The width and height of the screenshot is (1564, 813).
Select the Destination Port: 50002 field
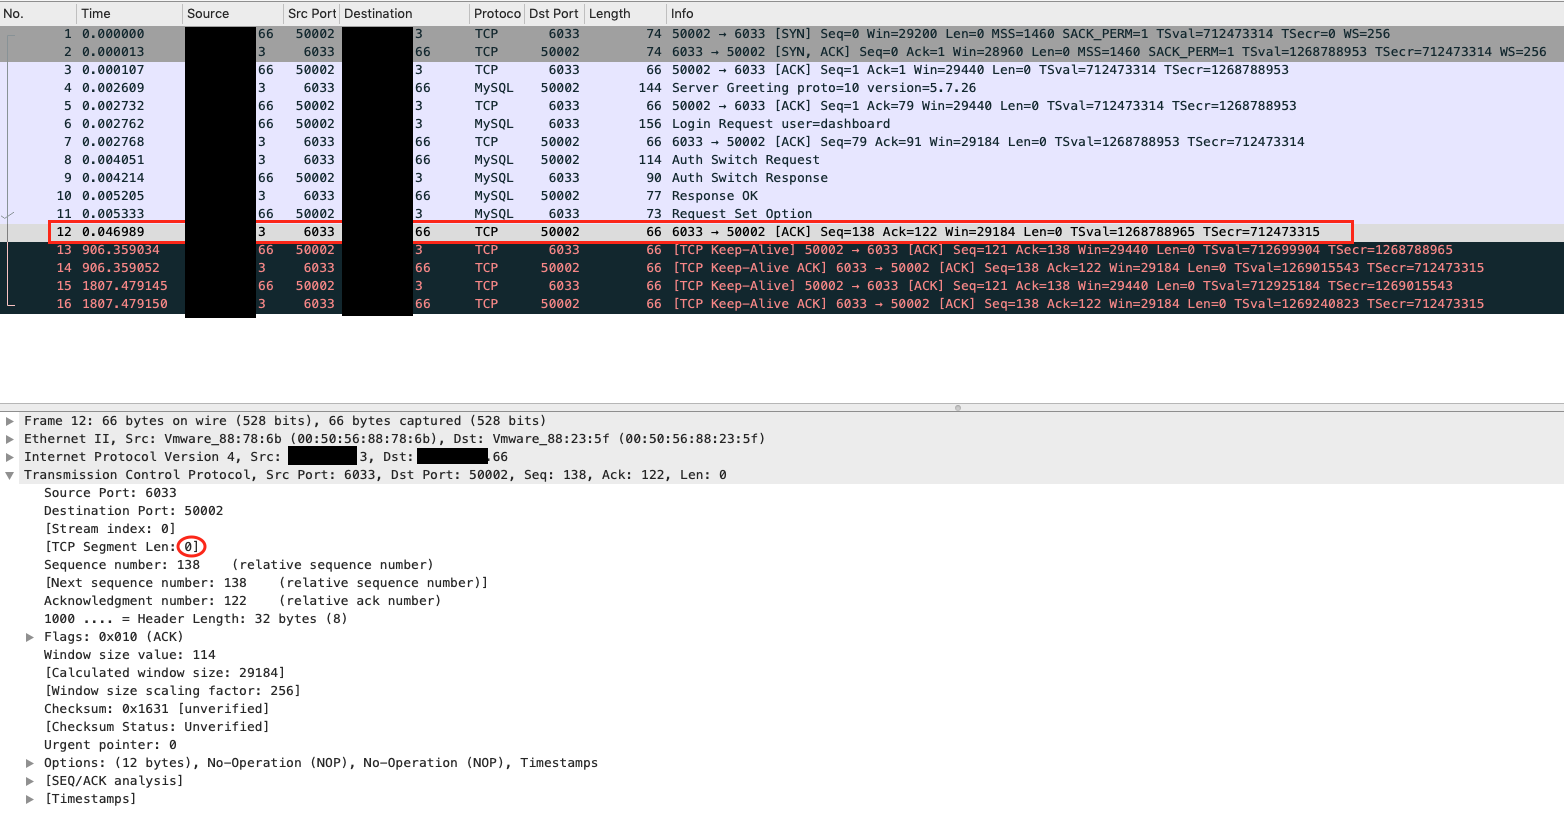point(134,511)
